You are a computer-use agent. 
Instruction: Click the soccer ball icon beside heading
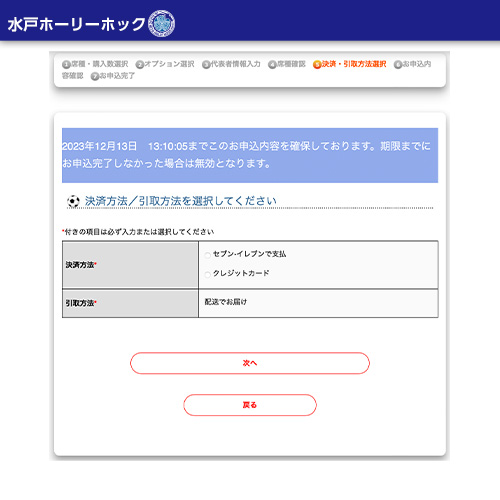73,201
